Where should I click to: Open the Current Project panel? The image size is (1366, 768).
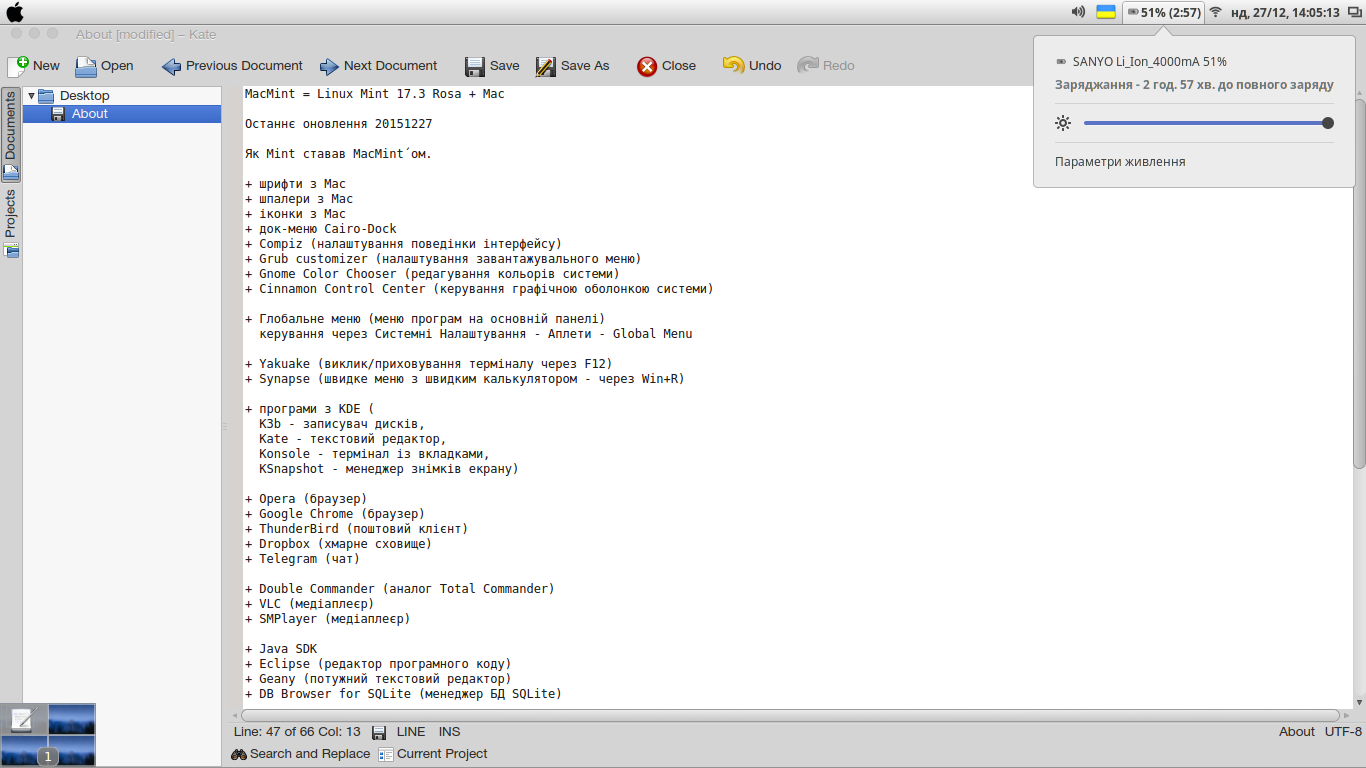[x=433, y=754]
